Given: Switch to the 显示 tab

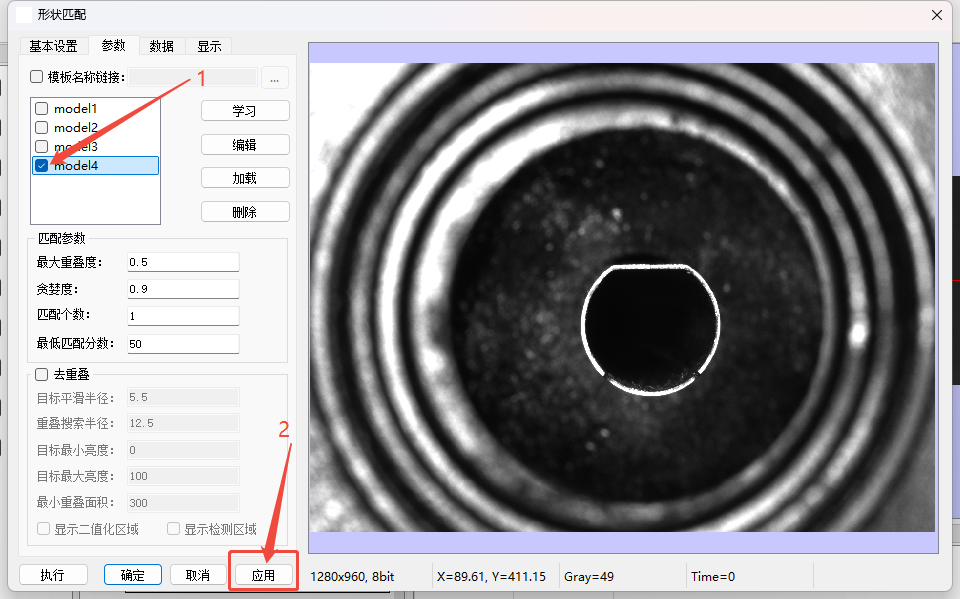Looking at the screenshot, I should coord(209,46).
